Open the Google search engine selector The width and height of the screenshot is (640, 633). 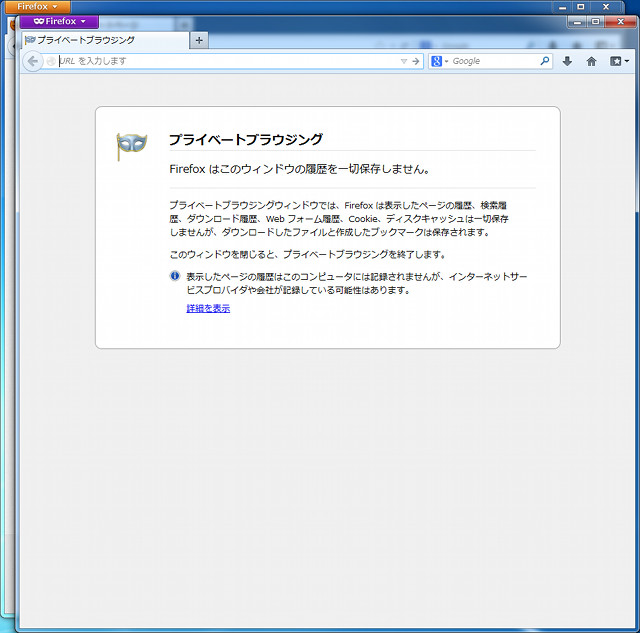[x=439, y=61]
